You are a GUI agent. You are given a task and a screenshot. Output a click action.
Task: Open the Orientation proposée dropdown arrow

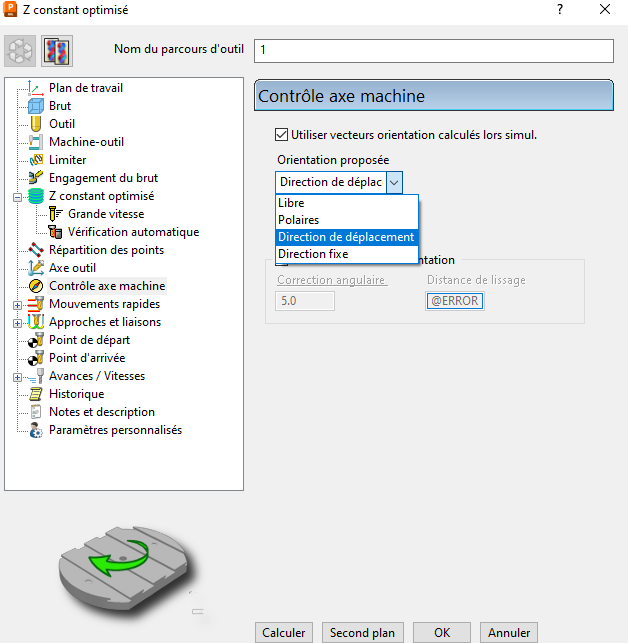(394, 182)
